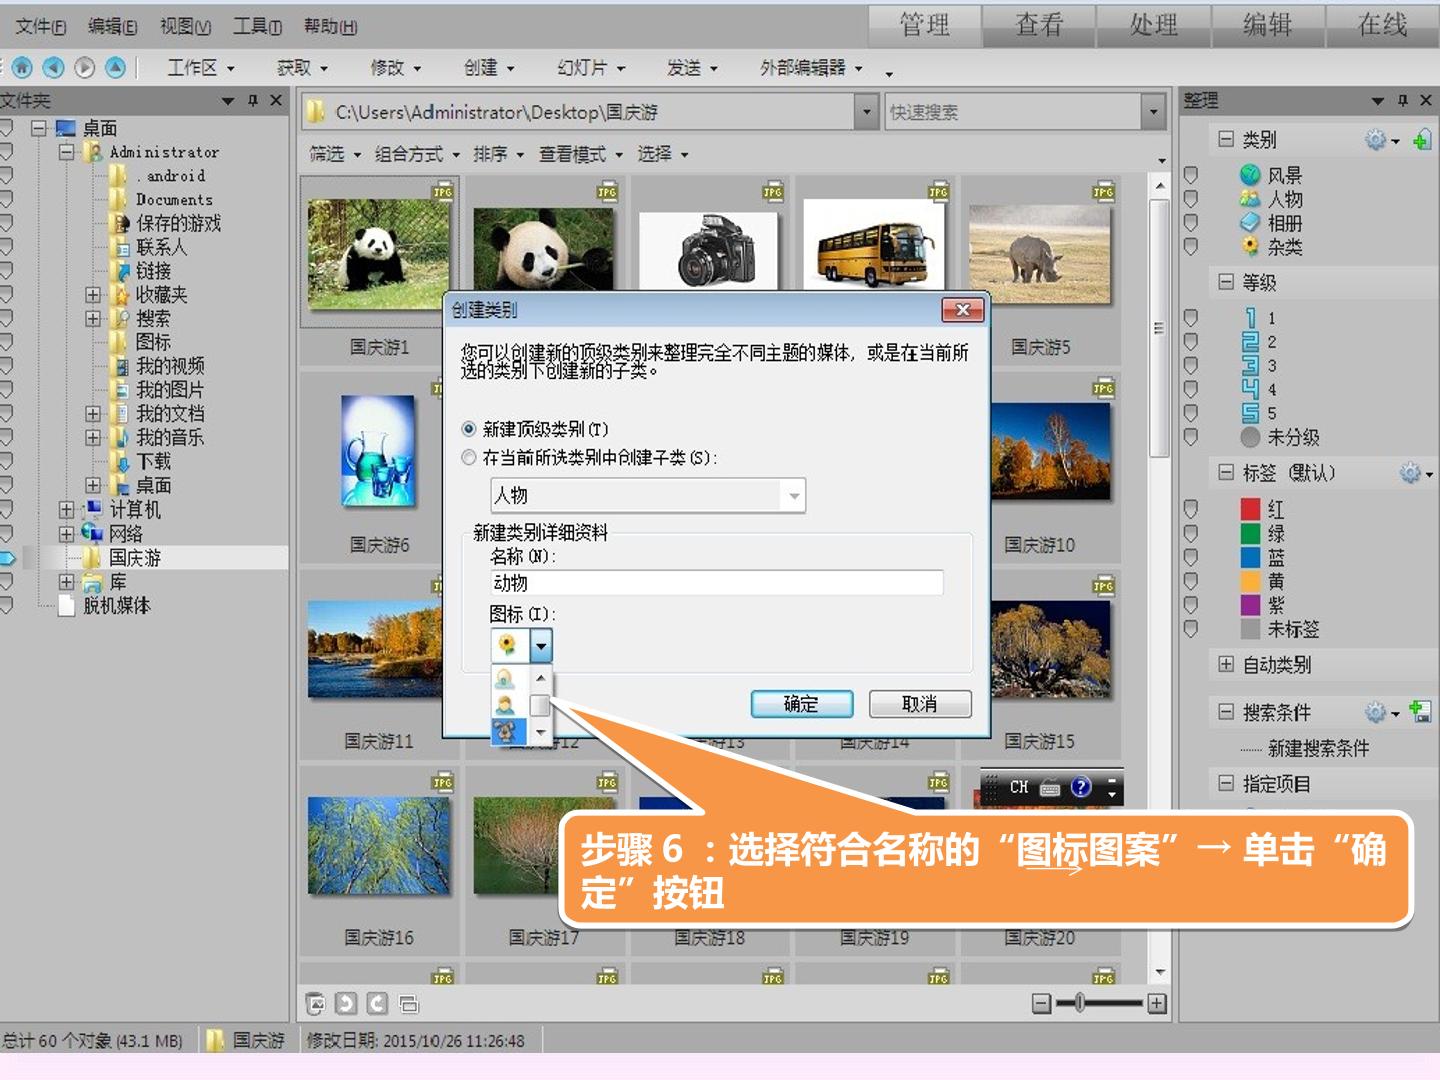
Task: Go back using the left arrow icon
Action: click(53, 67)
